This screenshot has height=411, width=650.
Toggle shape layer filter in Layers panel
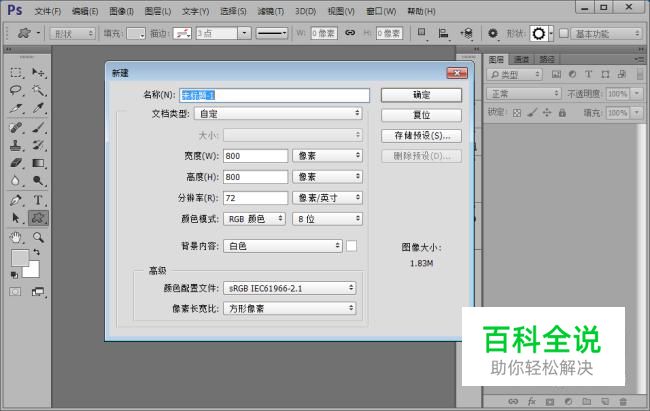point(605,75)
